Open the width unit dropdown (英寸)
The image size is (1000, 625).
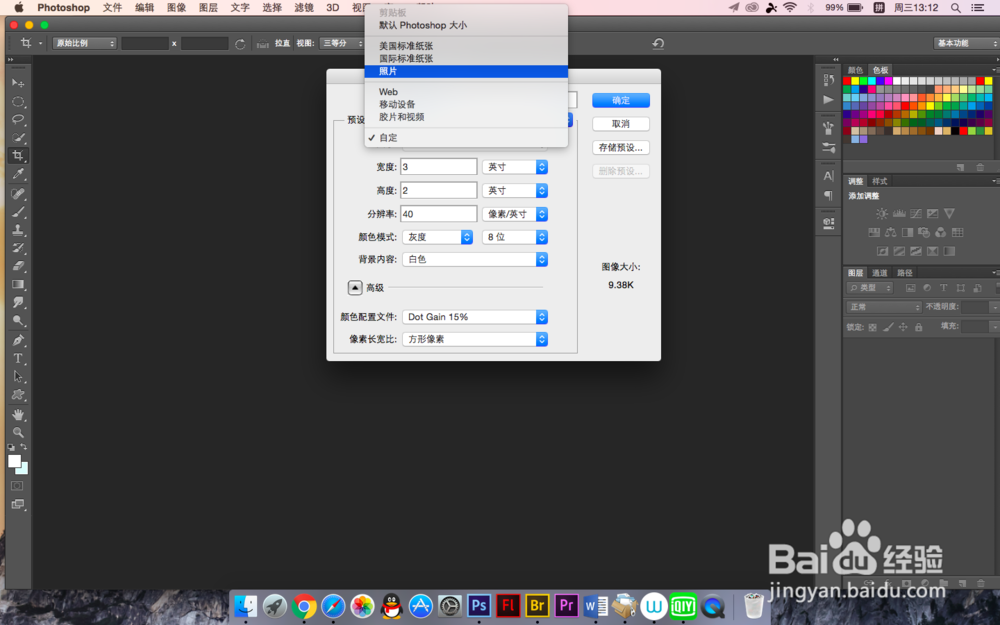click(x=515, y=167)
